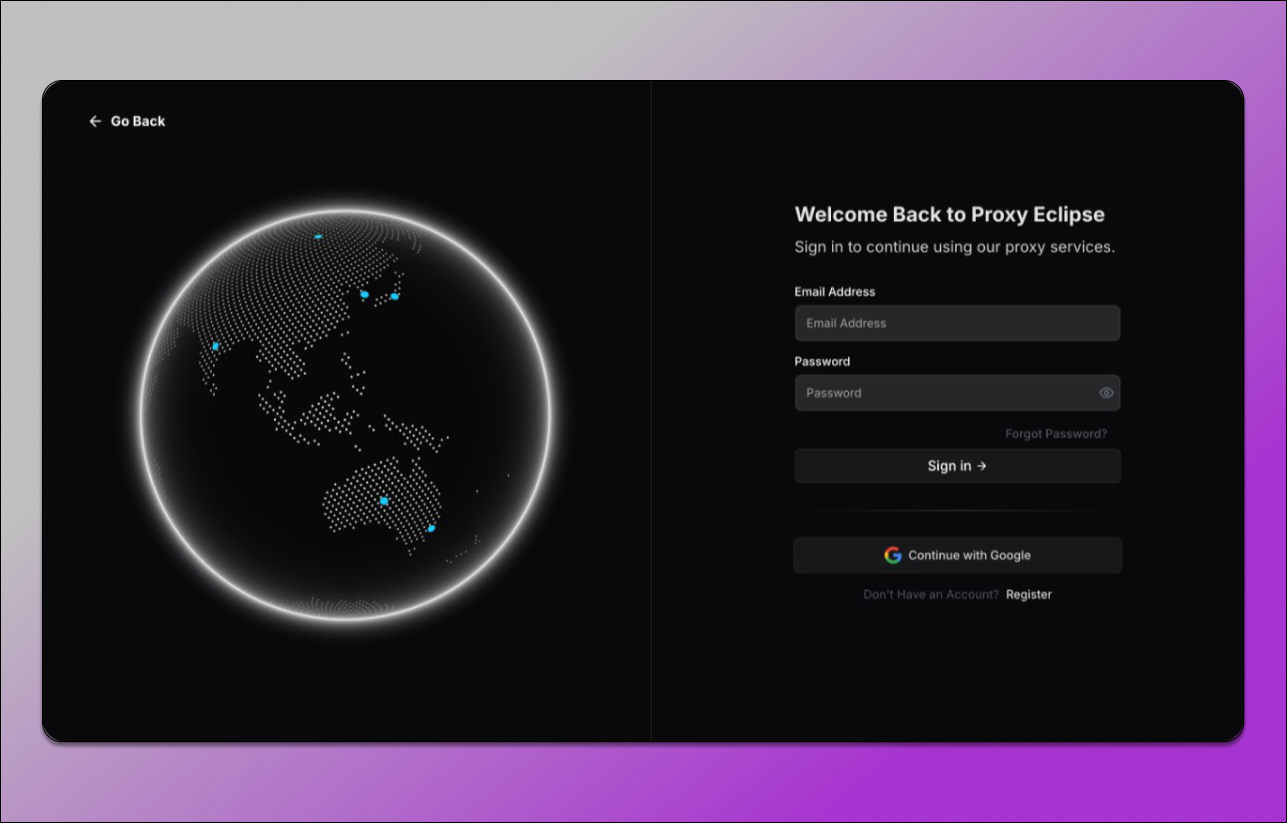Screen dimensions: 1287x823
Task: Click the Continue with Google label
Action: pyautogui.click(x=969, y=555)
